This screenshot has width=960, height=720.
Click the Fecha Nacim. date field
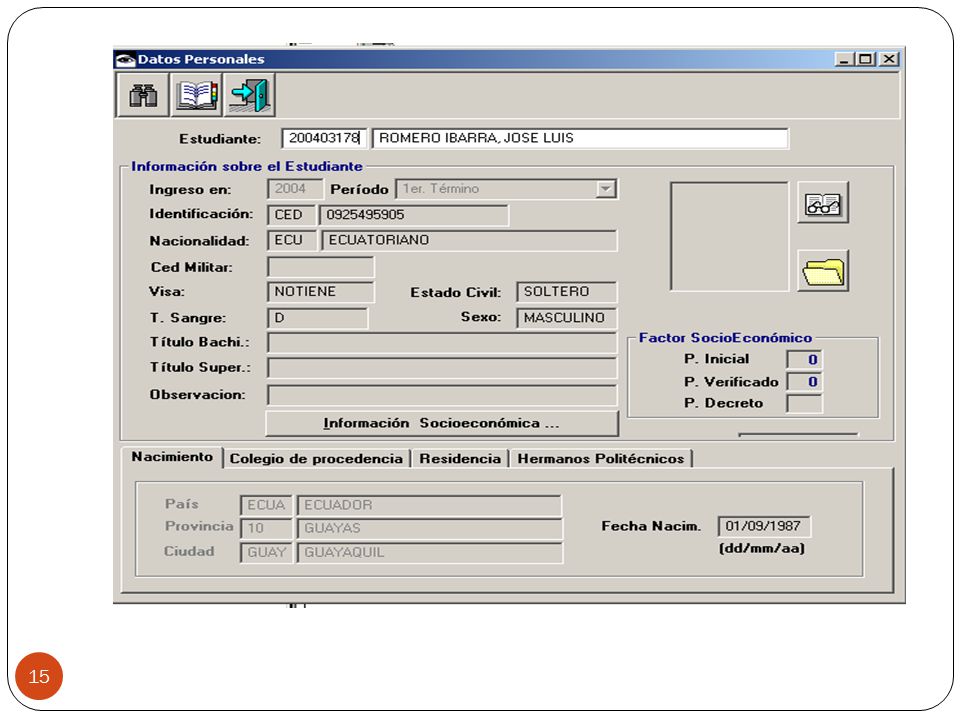(763, 526)
